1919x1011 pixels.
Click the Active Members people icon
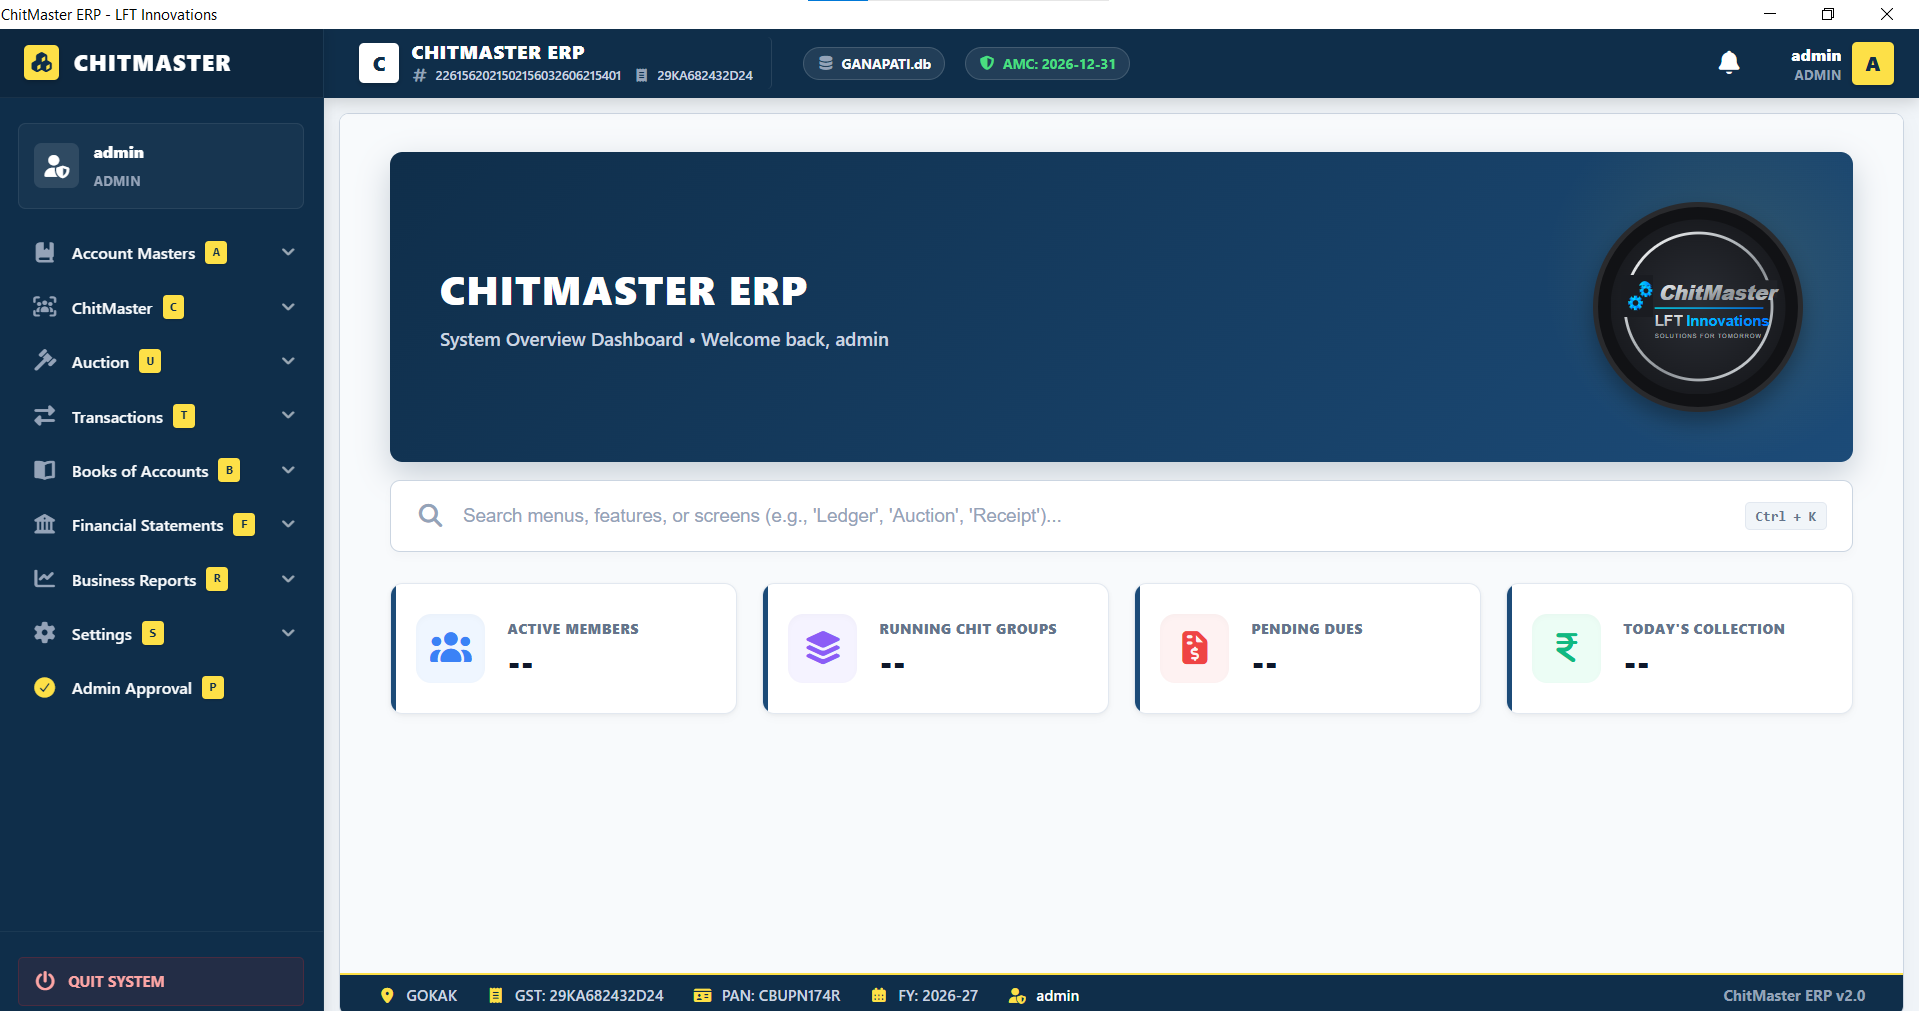(451, 648)
